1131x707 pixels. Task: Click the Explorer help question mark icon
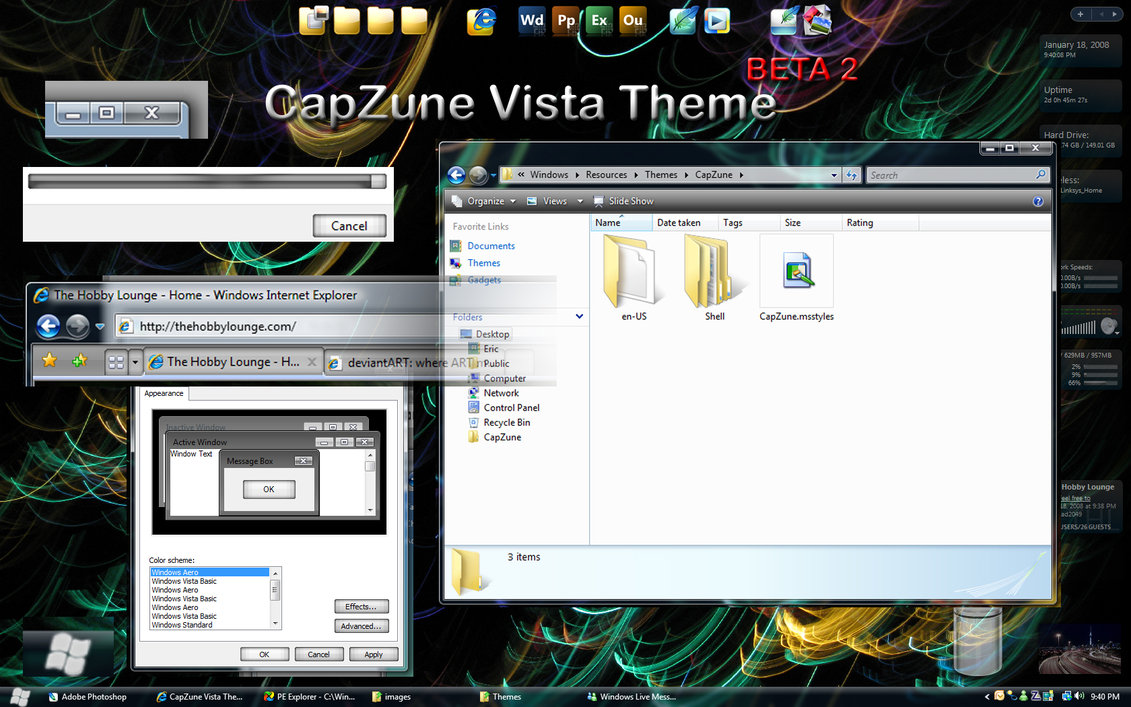point(1038,201)
